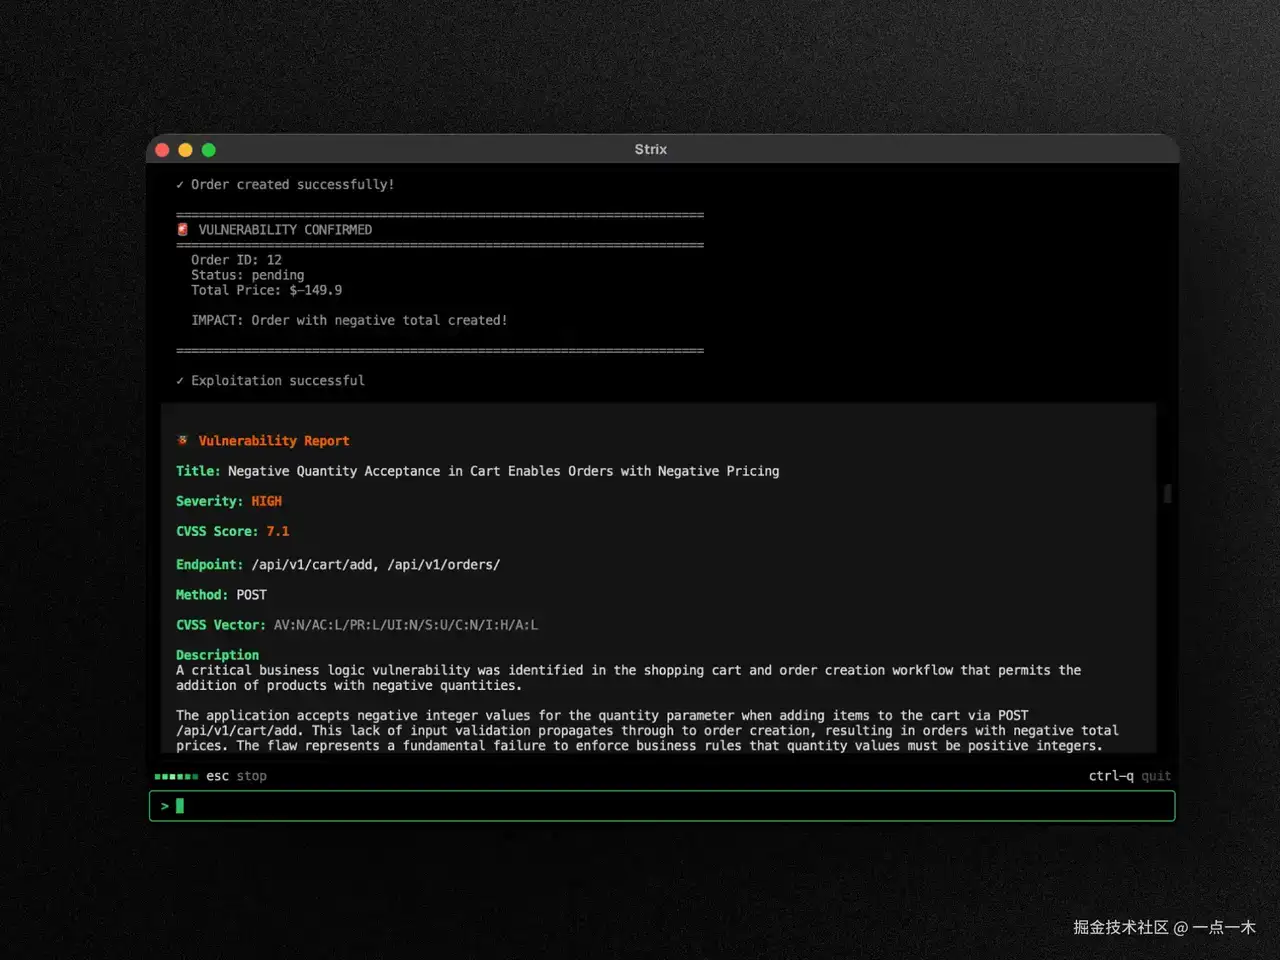Click the 'CVSS Vector:' label
This screenshot has height=960, width=1280.
tap(221, 625)
